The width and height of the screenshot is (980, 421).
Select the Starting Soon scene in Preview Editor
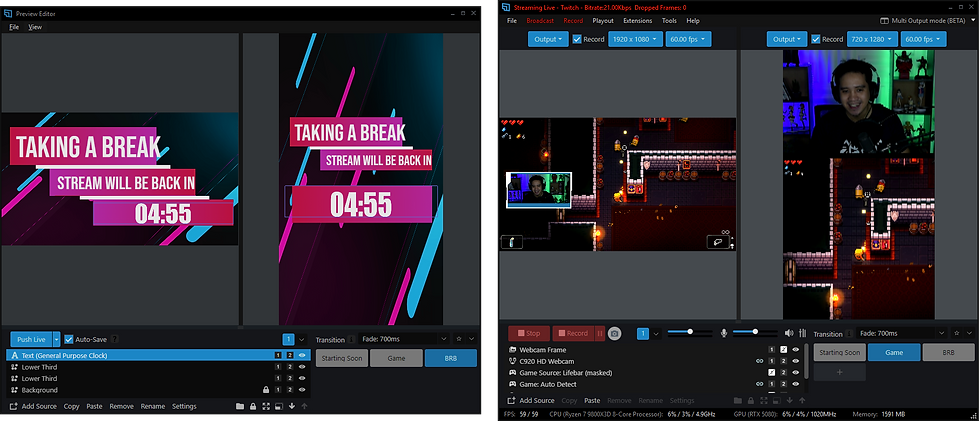point(342,358)
